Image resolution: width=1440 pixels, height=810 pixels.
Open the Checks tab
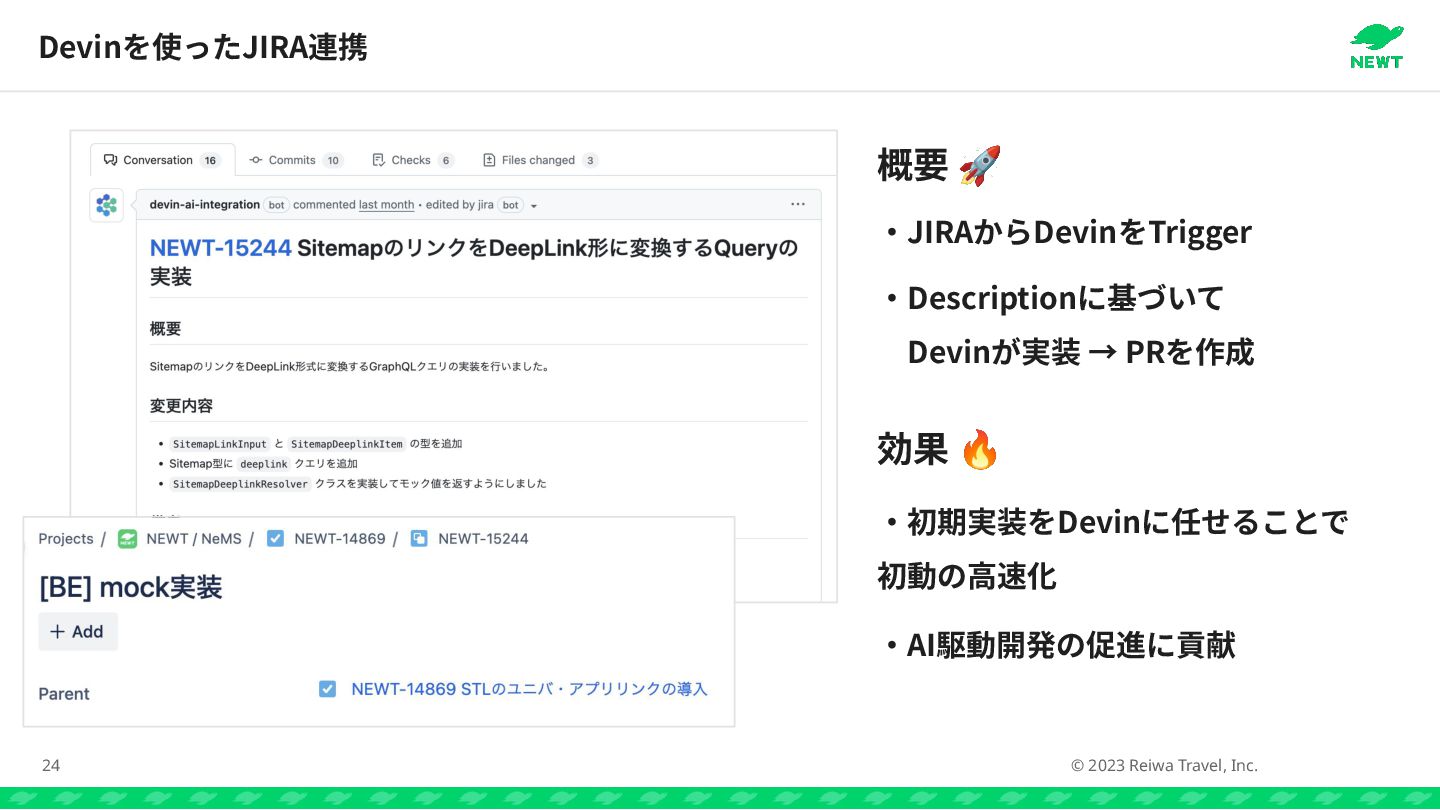[x=413, y=160]
